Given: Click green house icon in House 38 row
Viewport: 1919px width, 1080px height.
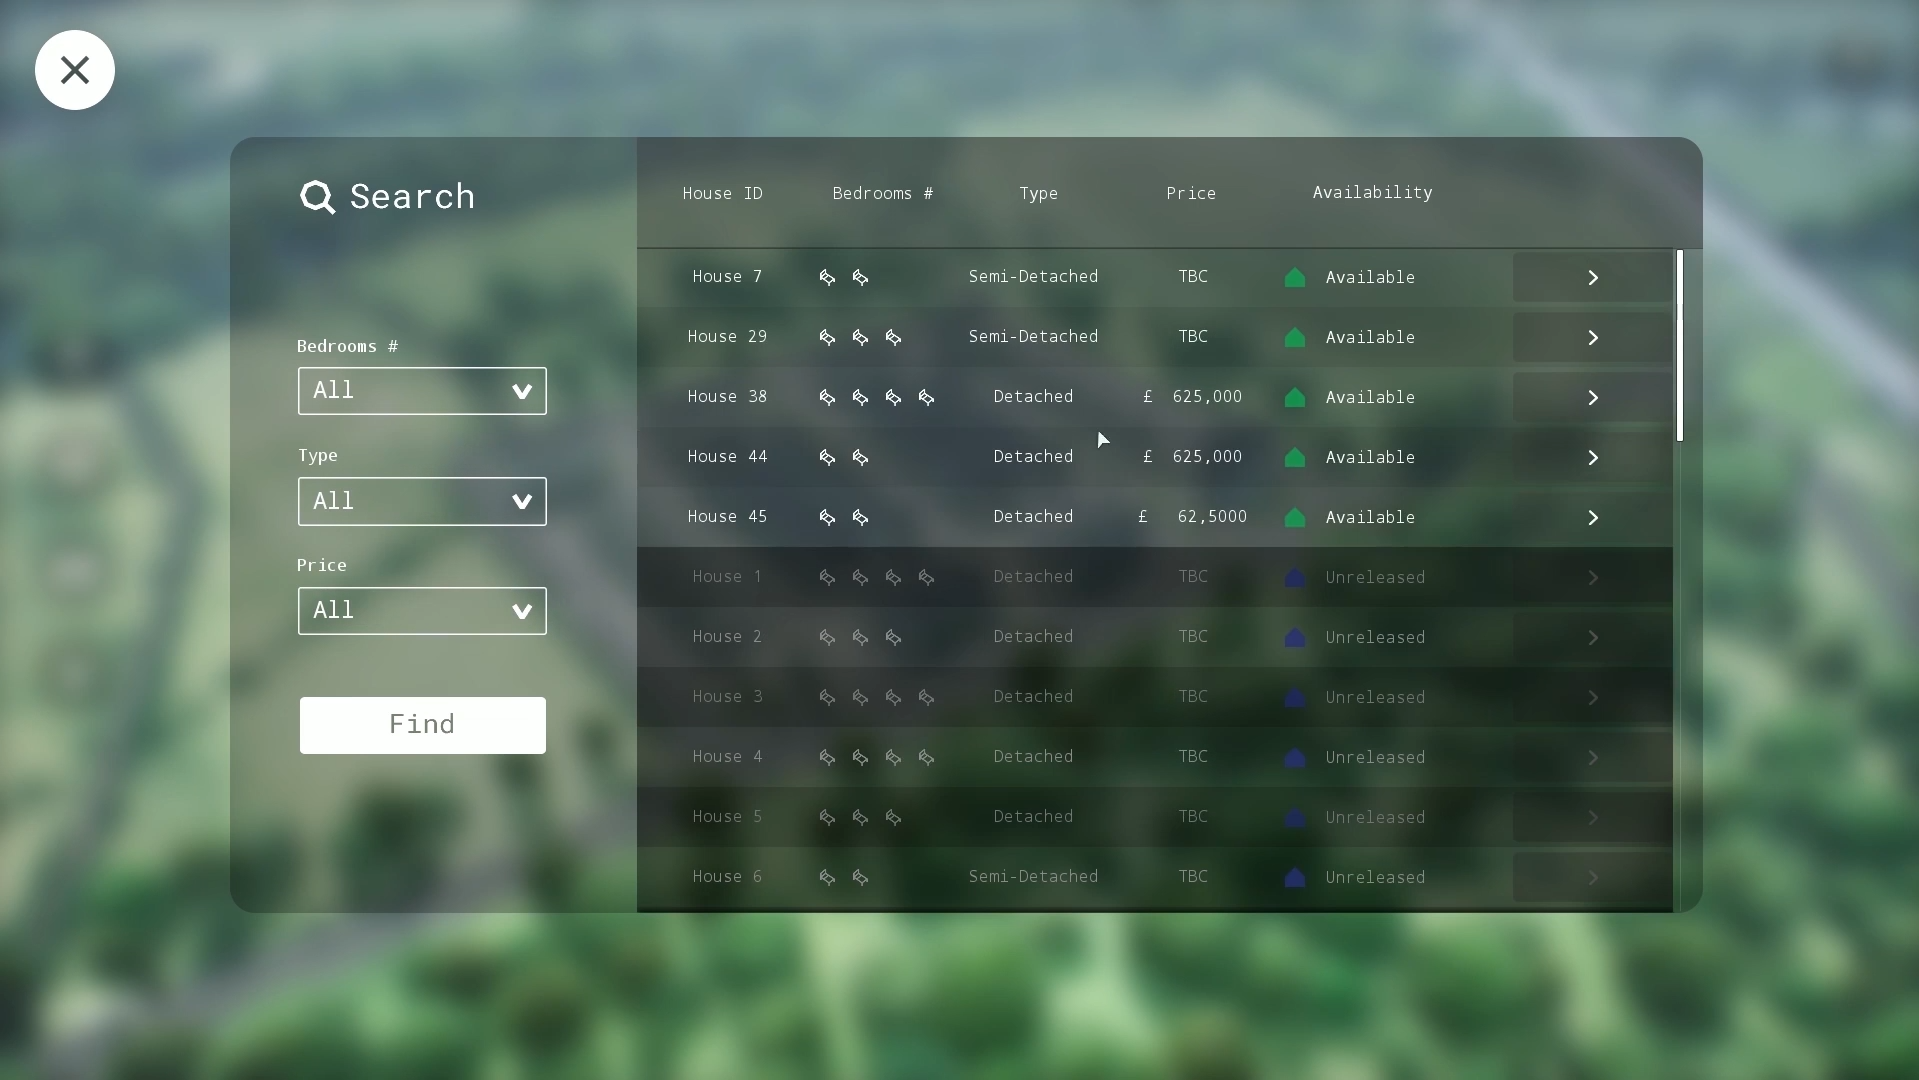Looking at the screenshot, I should [1294, 398].
